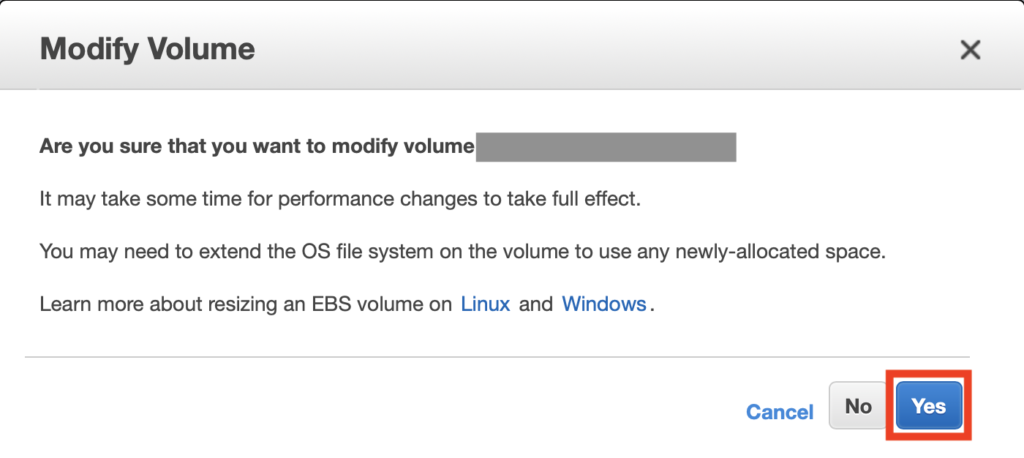Click the redacted gray volume ID box
The height and width of the screenshot is (458, 1024).
(606, 147)
